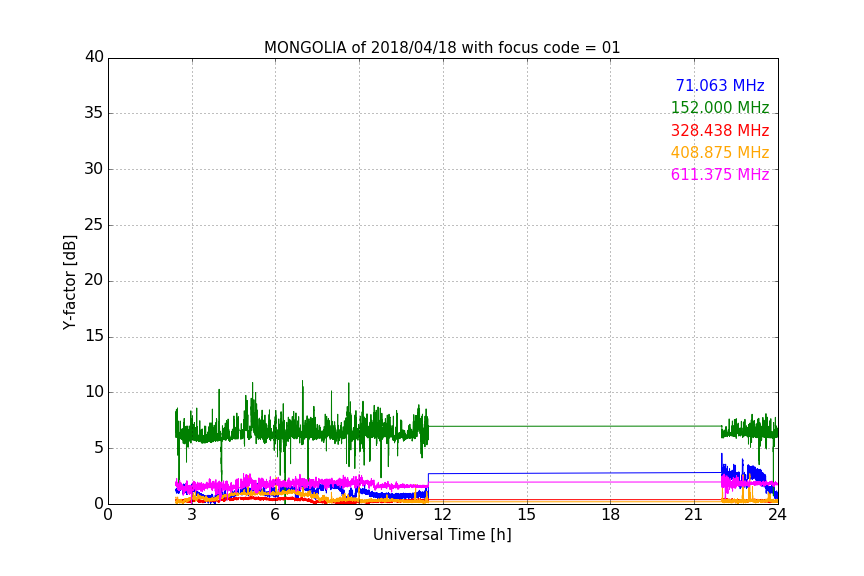Click the x-axis tick label 18

pyautogui.click(x=611, y=515)
